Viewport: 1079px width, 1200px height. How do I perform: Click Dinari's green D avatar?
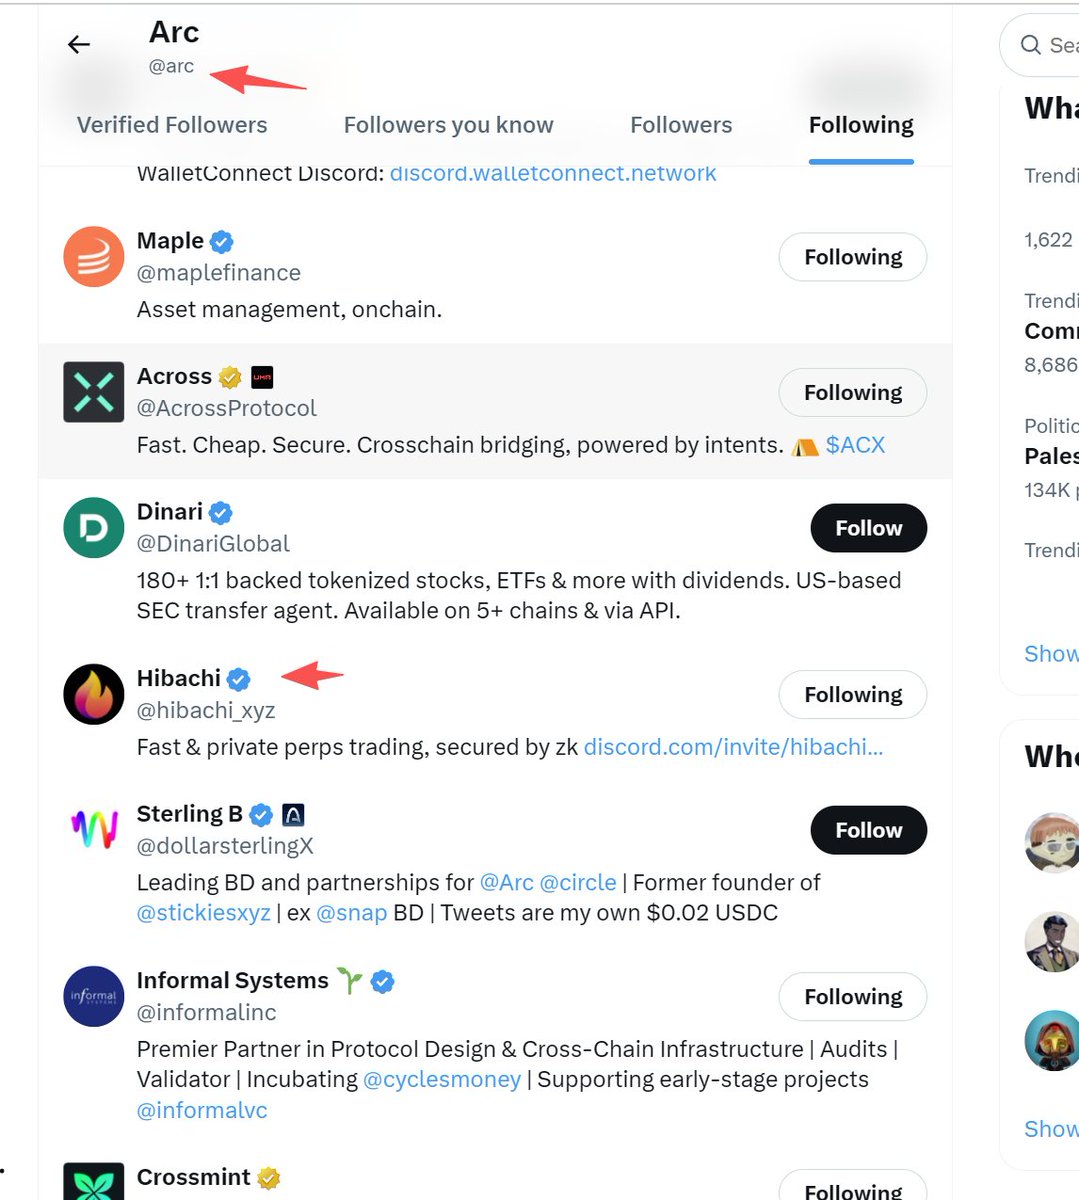point(94,528)
